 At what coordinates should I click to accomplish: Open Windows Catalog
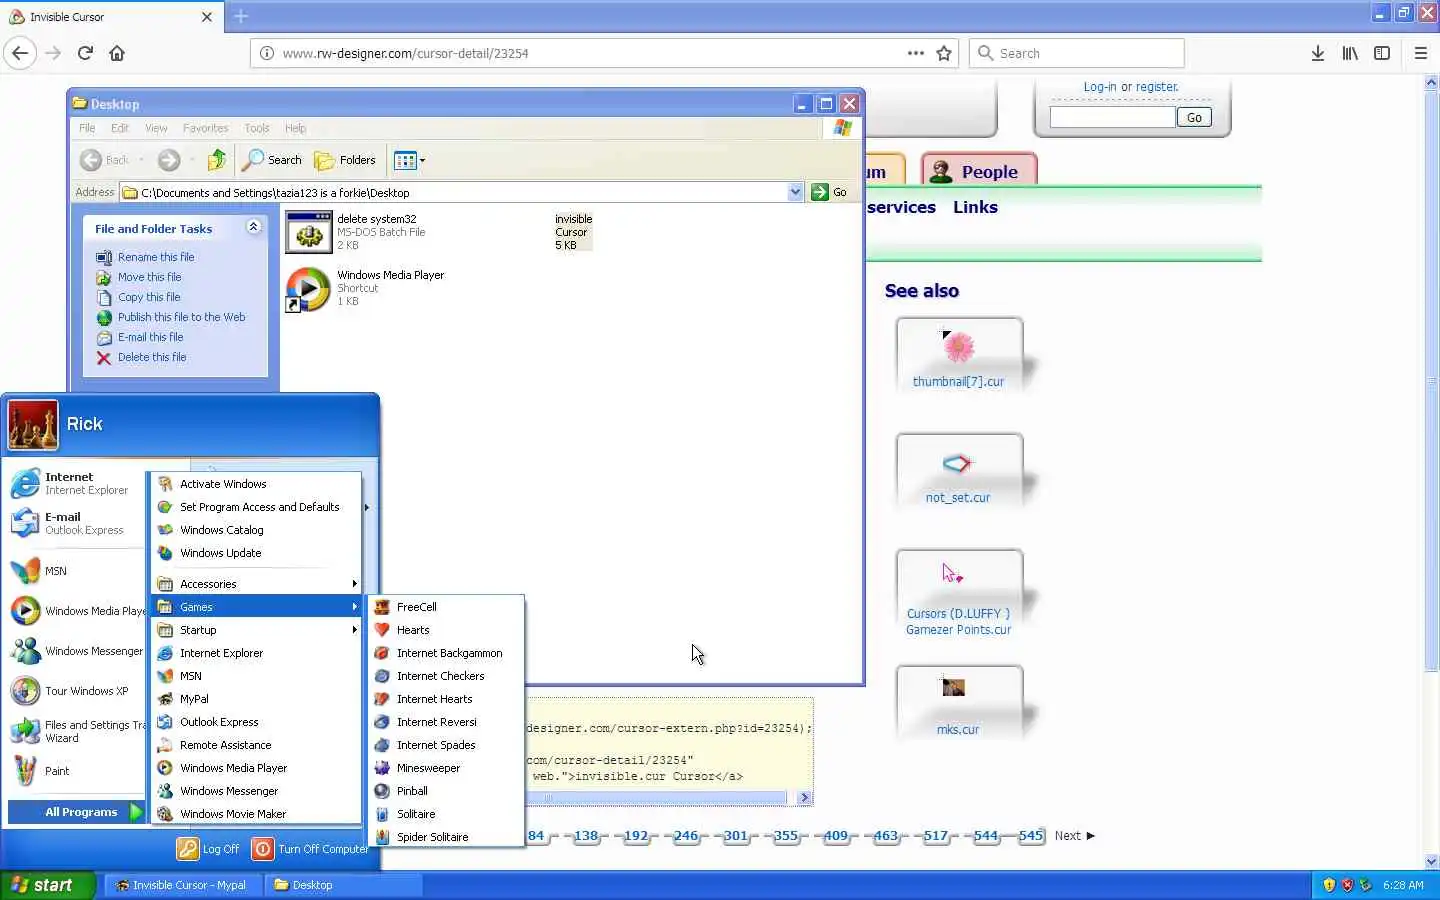tap(256, 530)
